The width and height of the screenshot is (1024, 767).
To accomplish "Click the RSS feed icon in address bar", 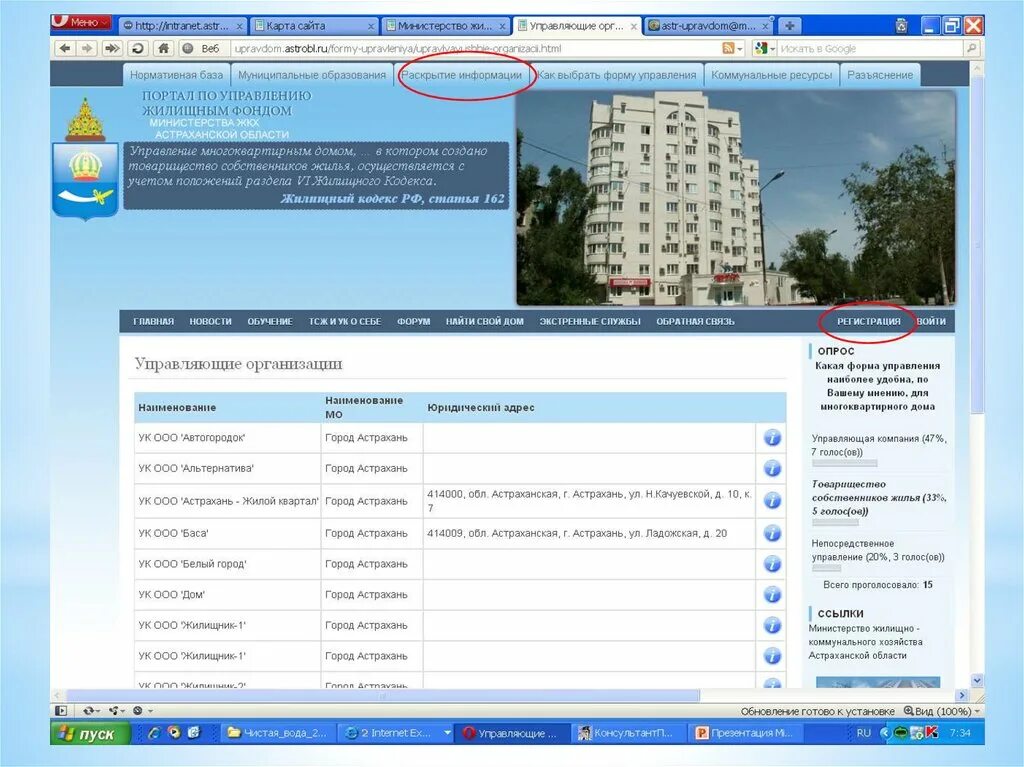I will click(x=728, y=48).
